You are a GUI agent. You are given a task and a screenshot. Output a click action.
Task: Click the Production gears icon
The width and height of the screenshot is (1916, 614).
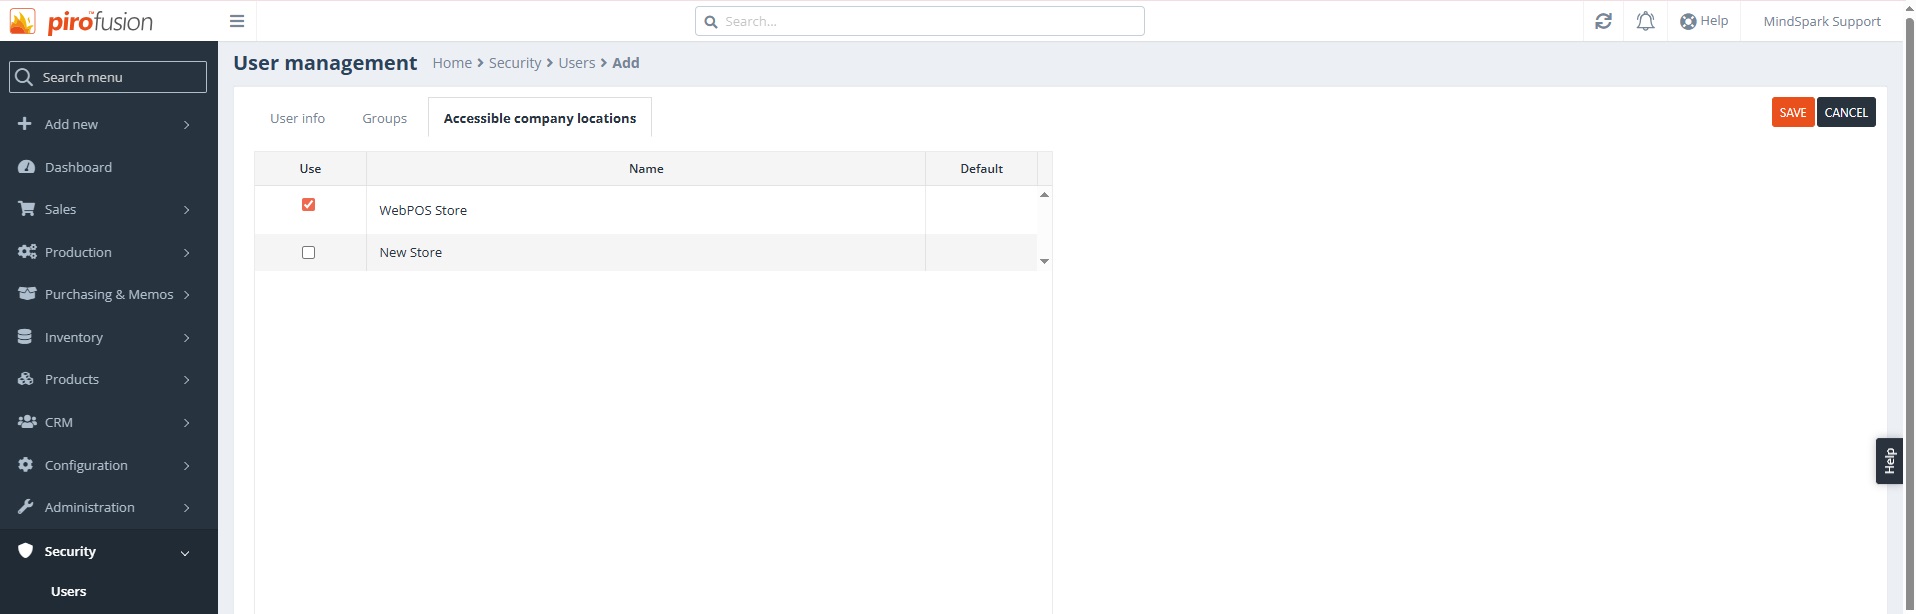[x=26, y=252]
